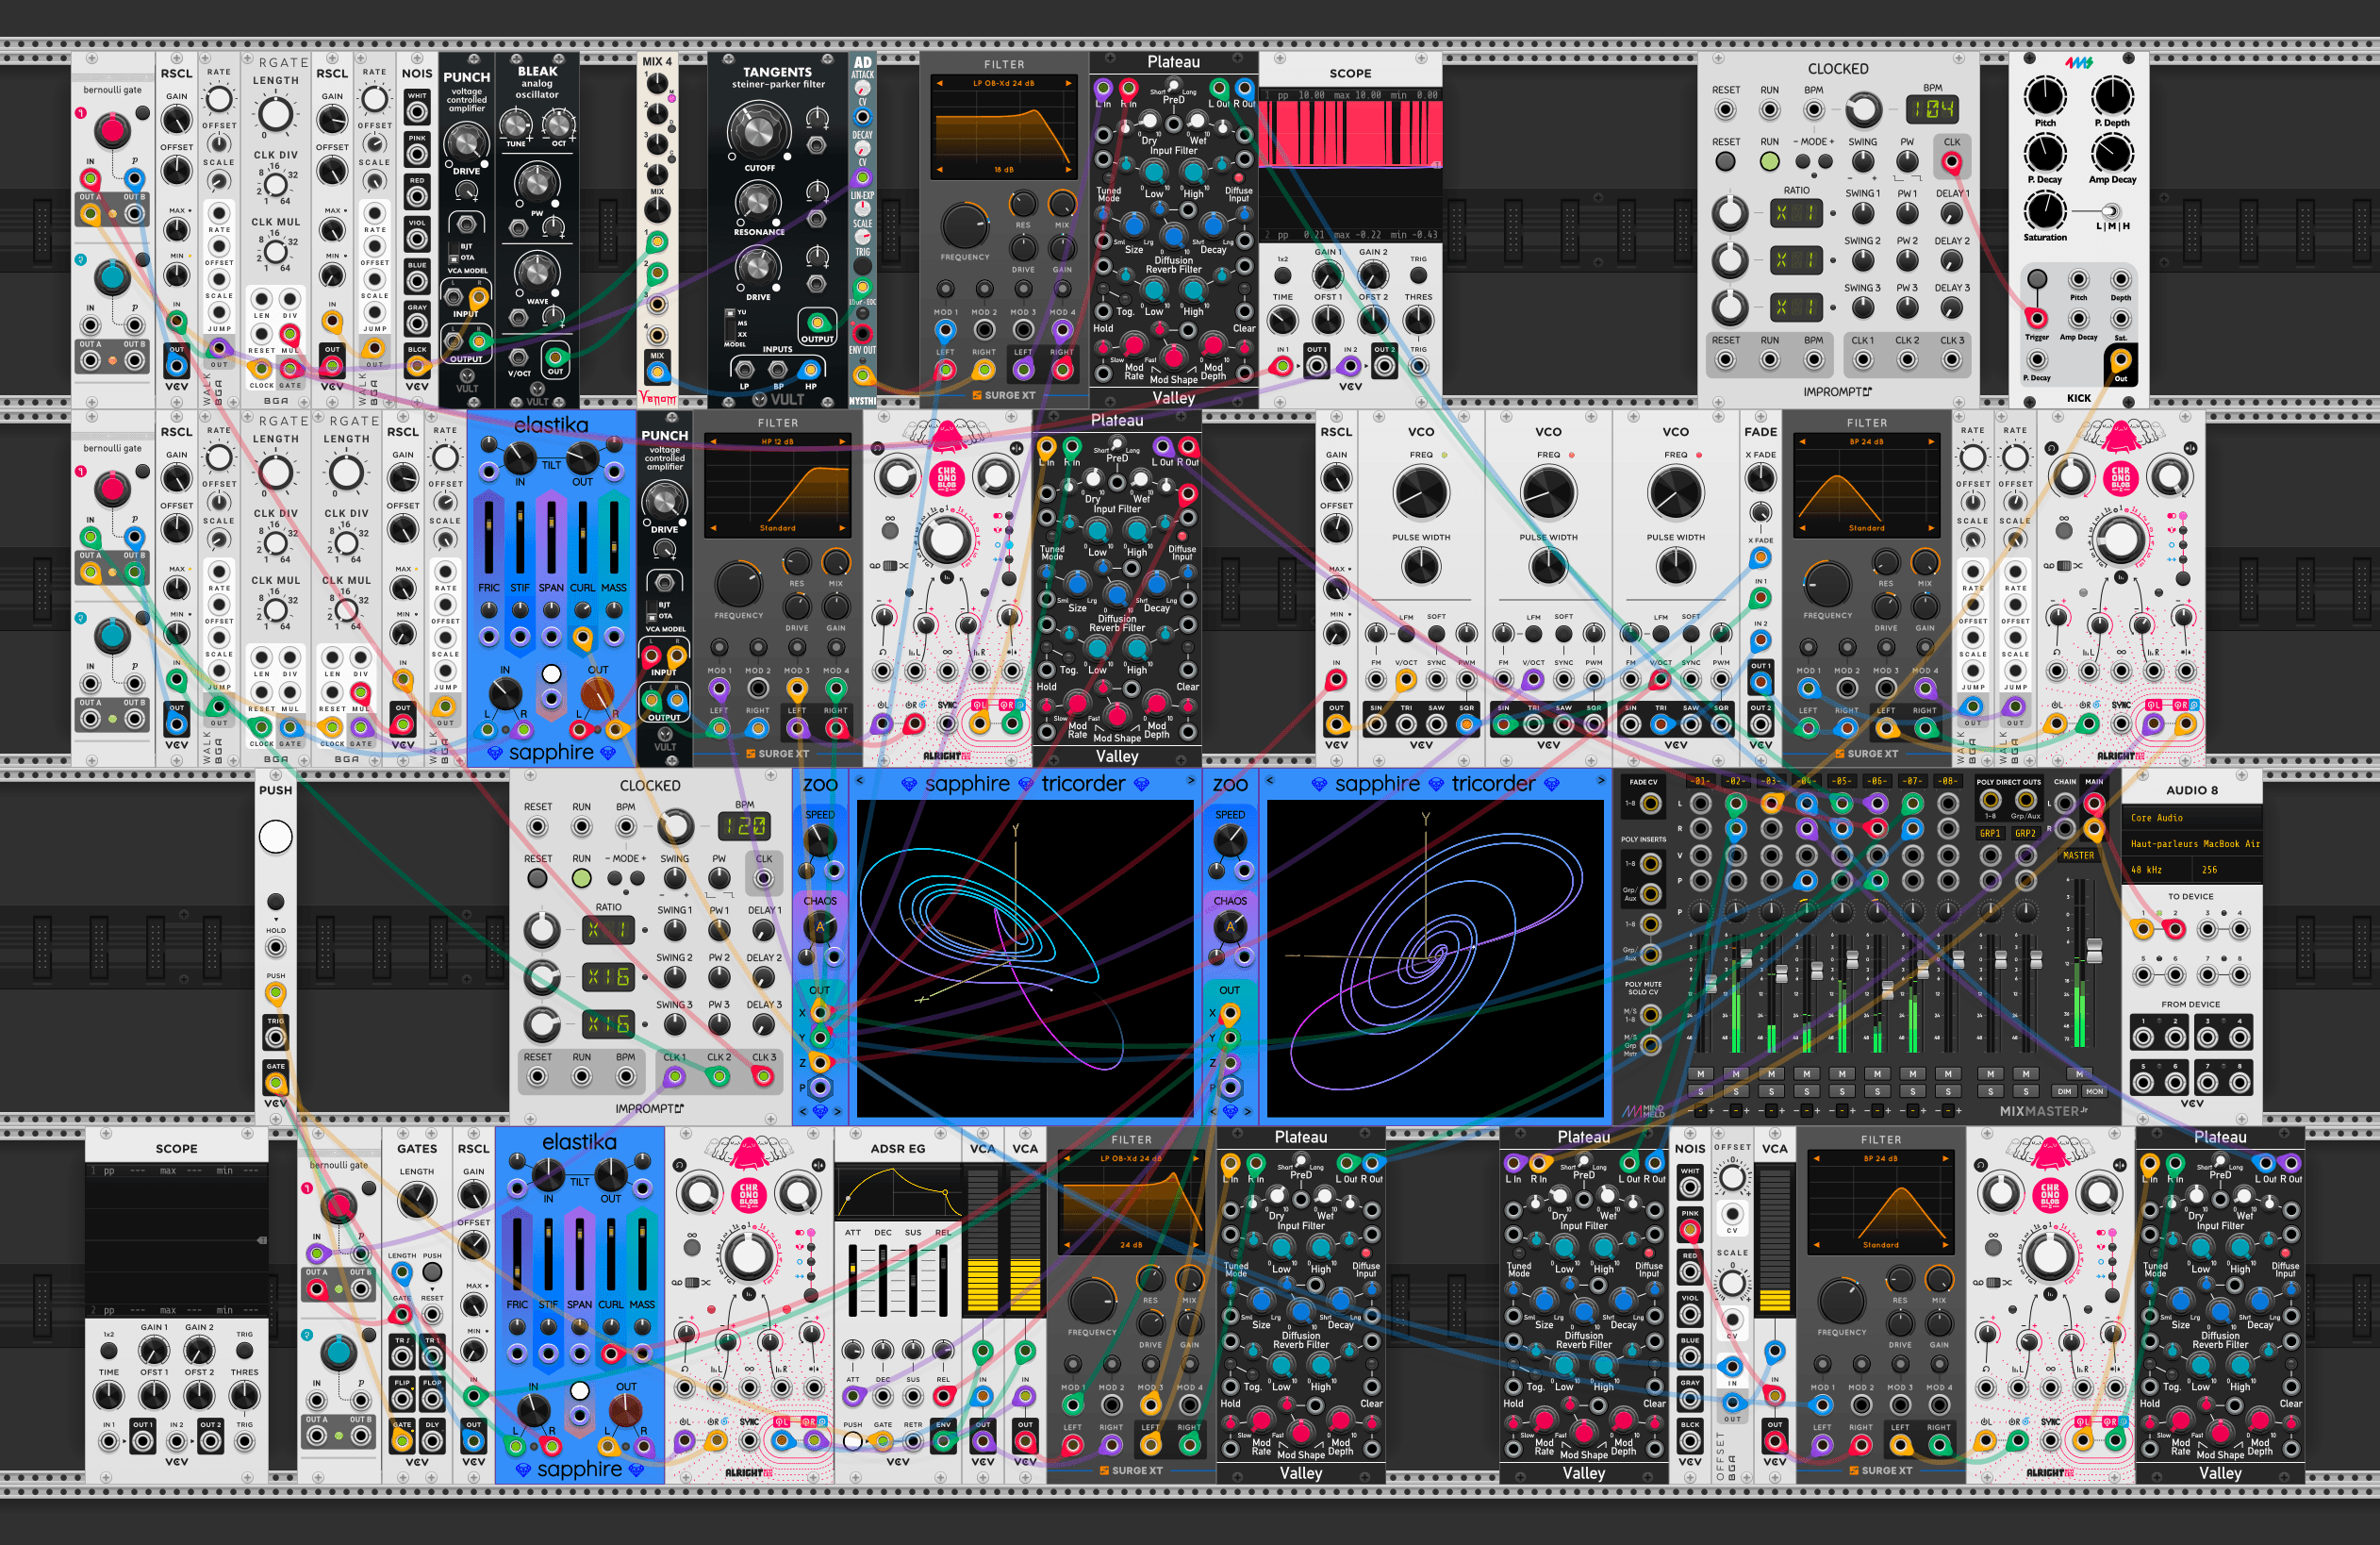This screenshot has width=2380, height=1545.
Task: Click the Out jack on the KICK module
Action: point(2121,359)
